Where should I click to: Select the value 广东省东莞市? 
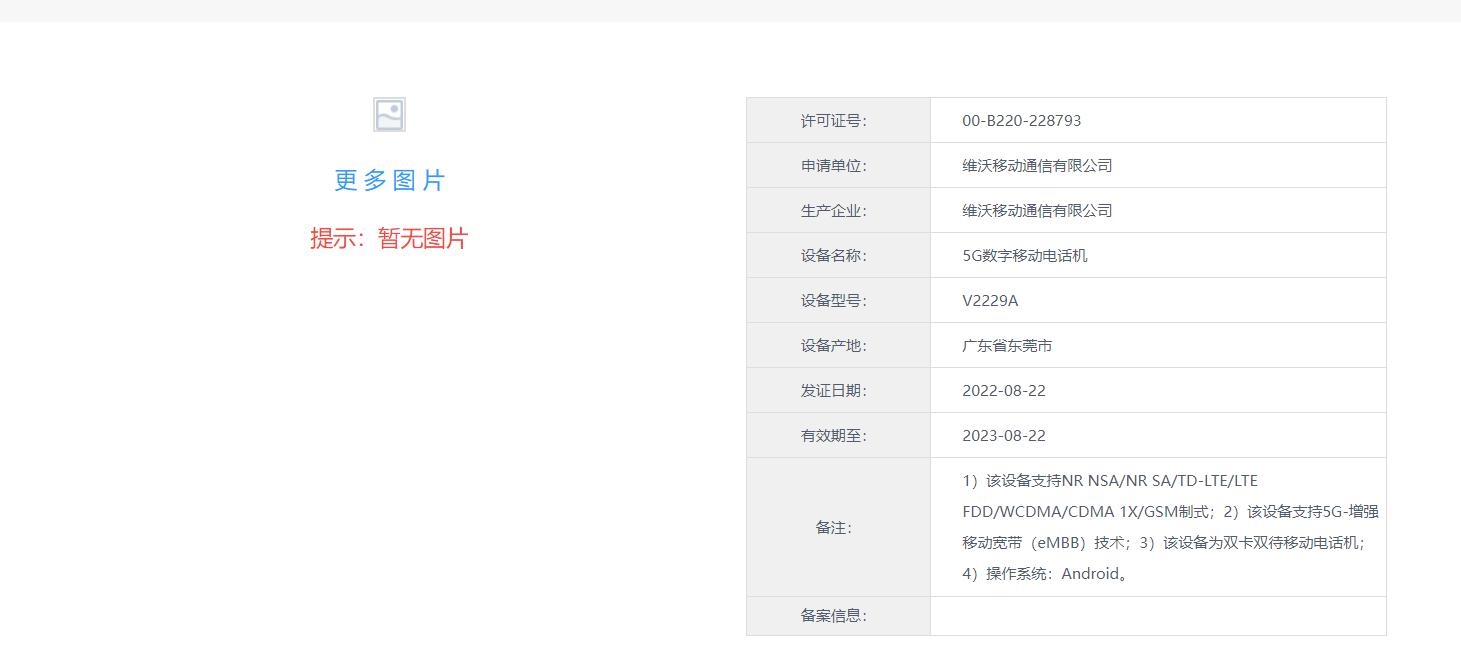1007,345
